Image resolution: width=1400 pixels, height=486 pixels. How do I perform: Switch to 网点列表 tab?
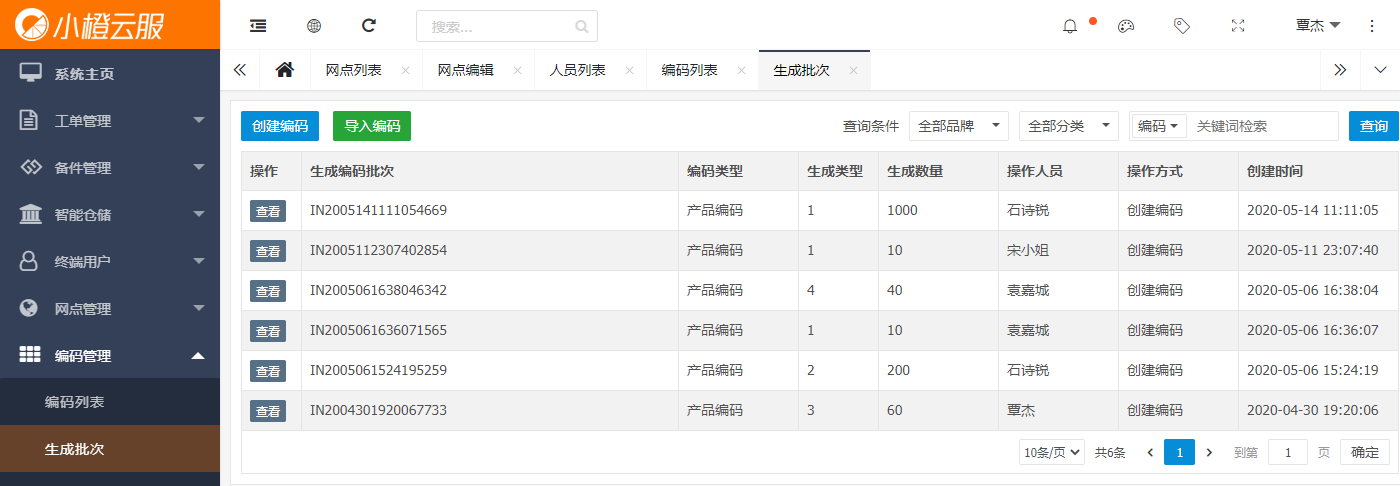point(354,70)
